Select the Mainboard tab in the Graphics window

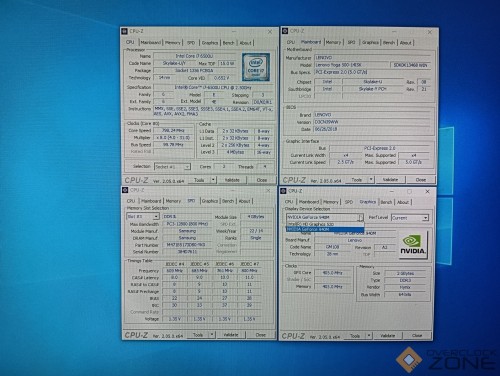pos(309,202)
